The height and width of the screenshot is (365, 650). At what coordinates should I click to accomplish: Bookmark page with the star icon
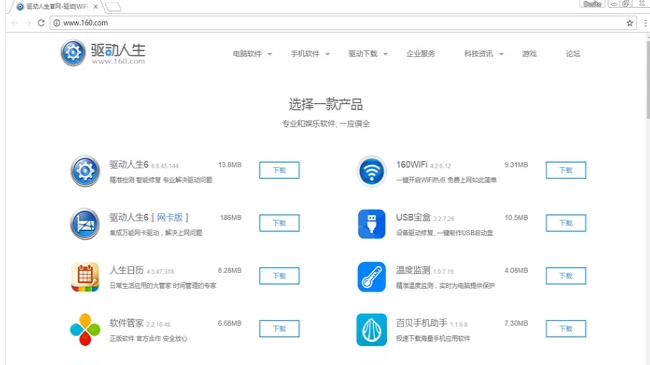click(630, 23)
